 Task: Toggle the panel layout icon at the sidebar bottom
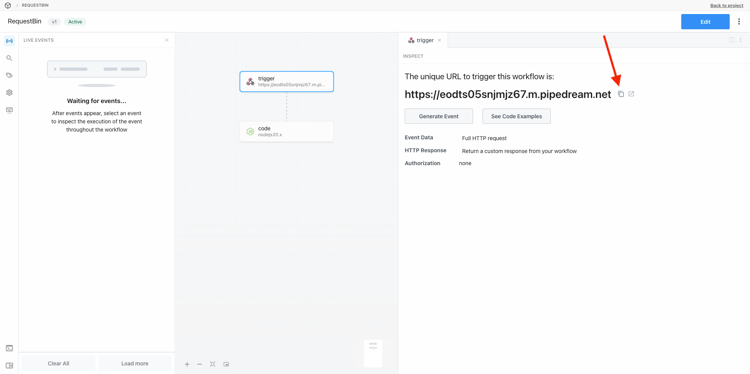click(9, 366)
